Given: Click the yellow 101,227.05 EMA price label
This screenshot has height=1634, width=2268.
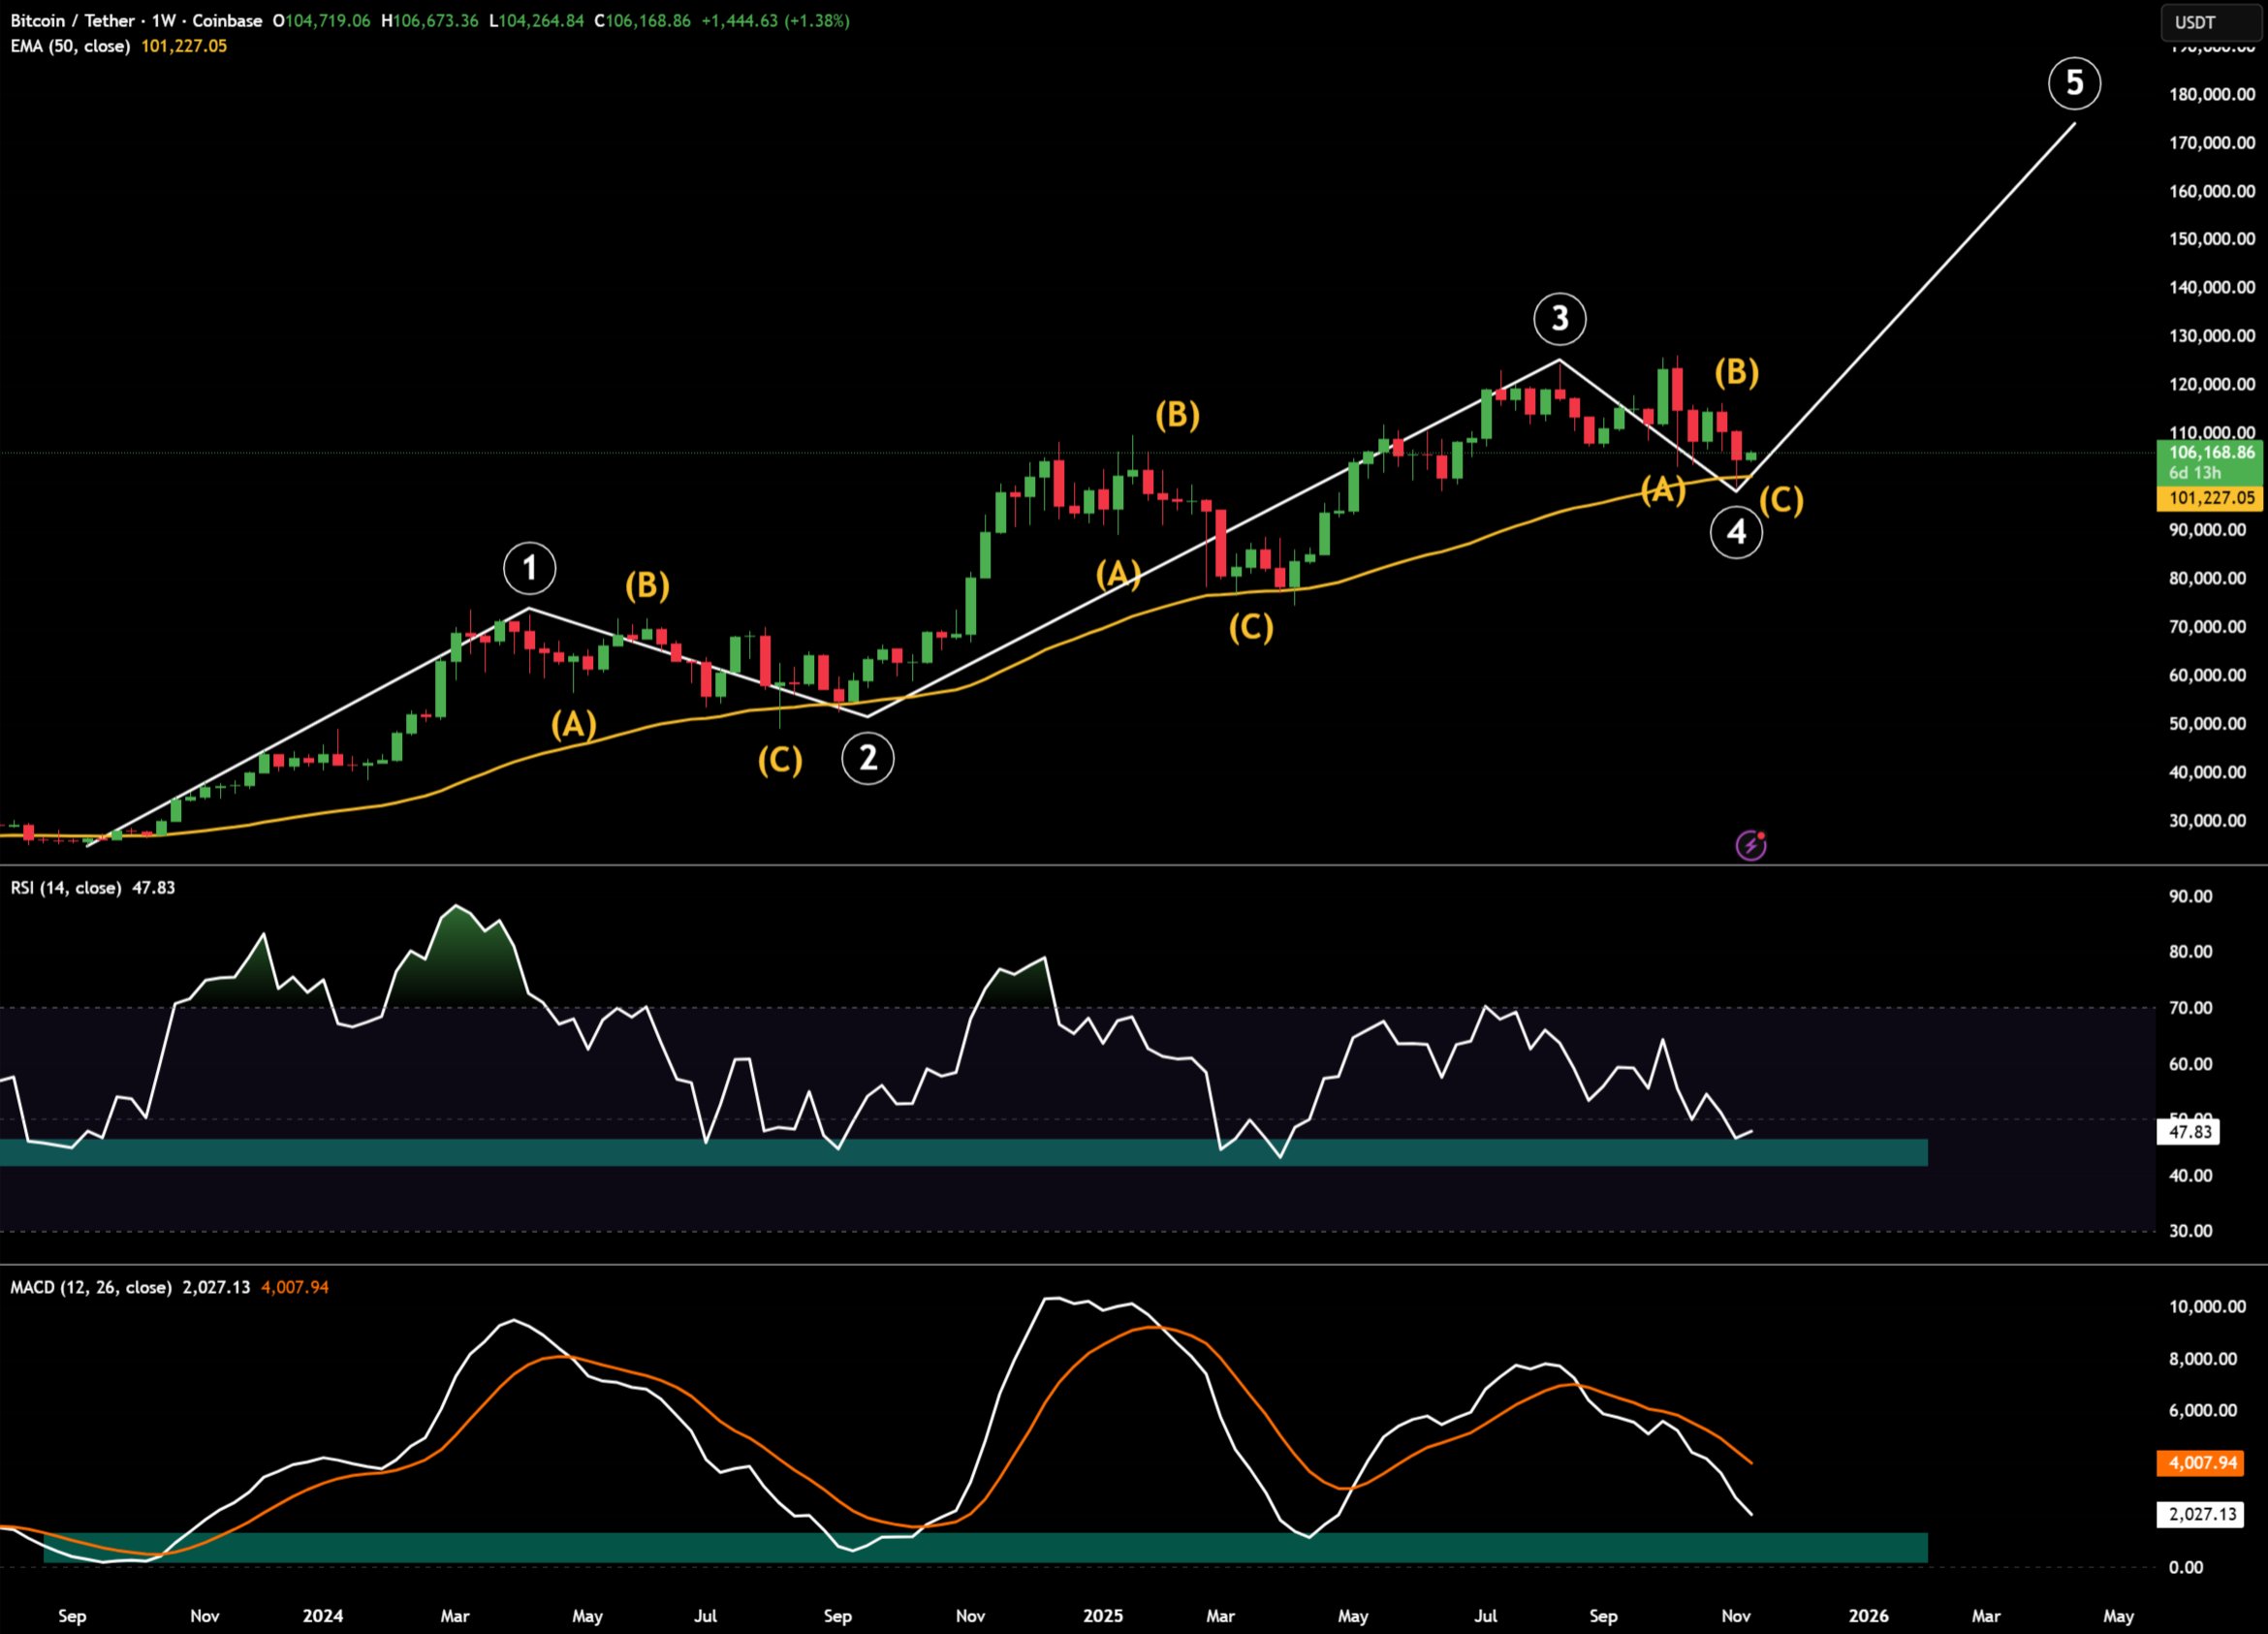Looking at the screenshot, I should [x=2210, y=498].
